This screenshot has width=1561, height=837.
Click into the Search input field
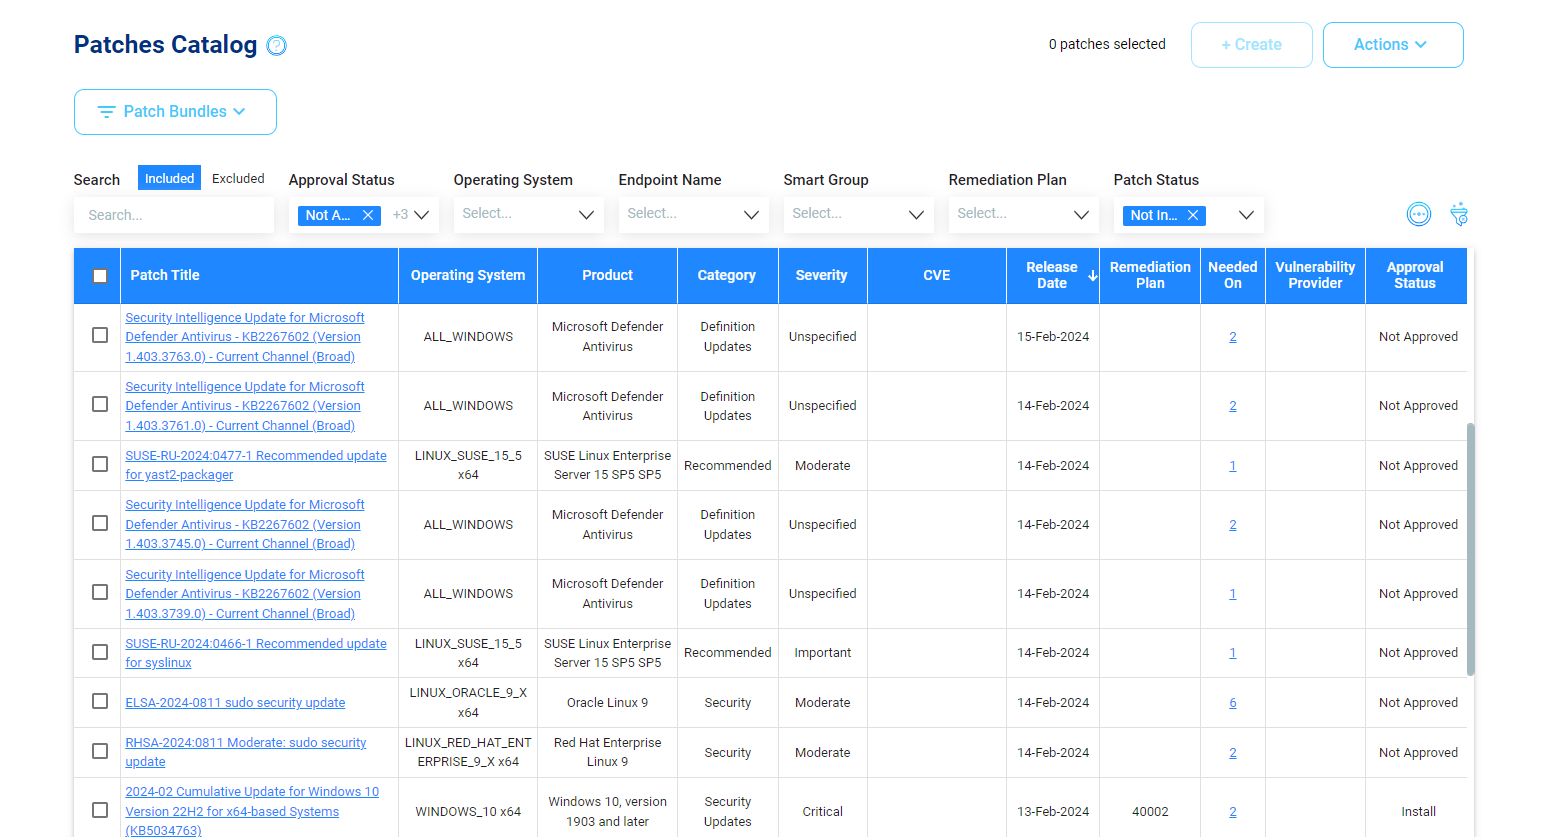click(x=174, y=215)
